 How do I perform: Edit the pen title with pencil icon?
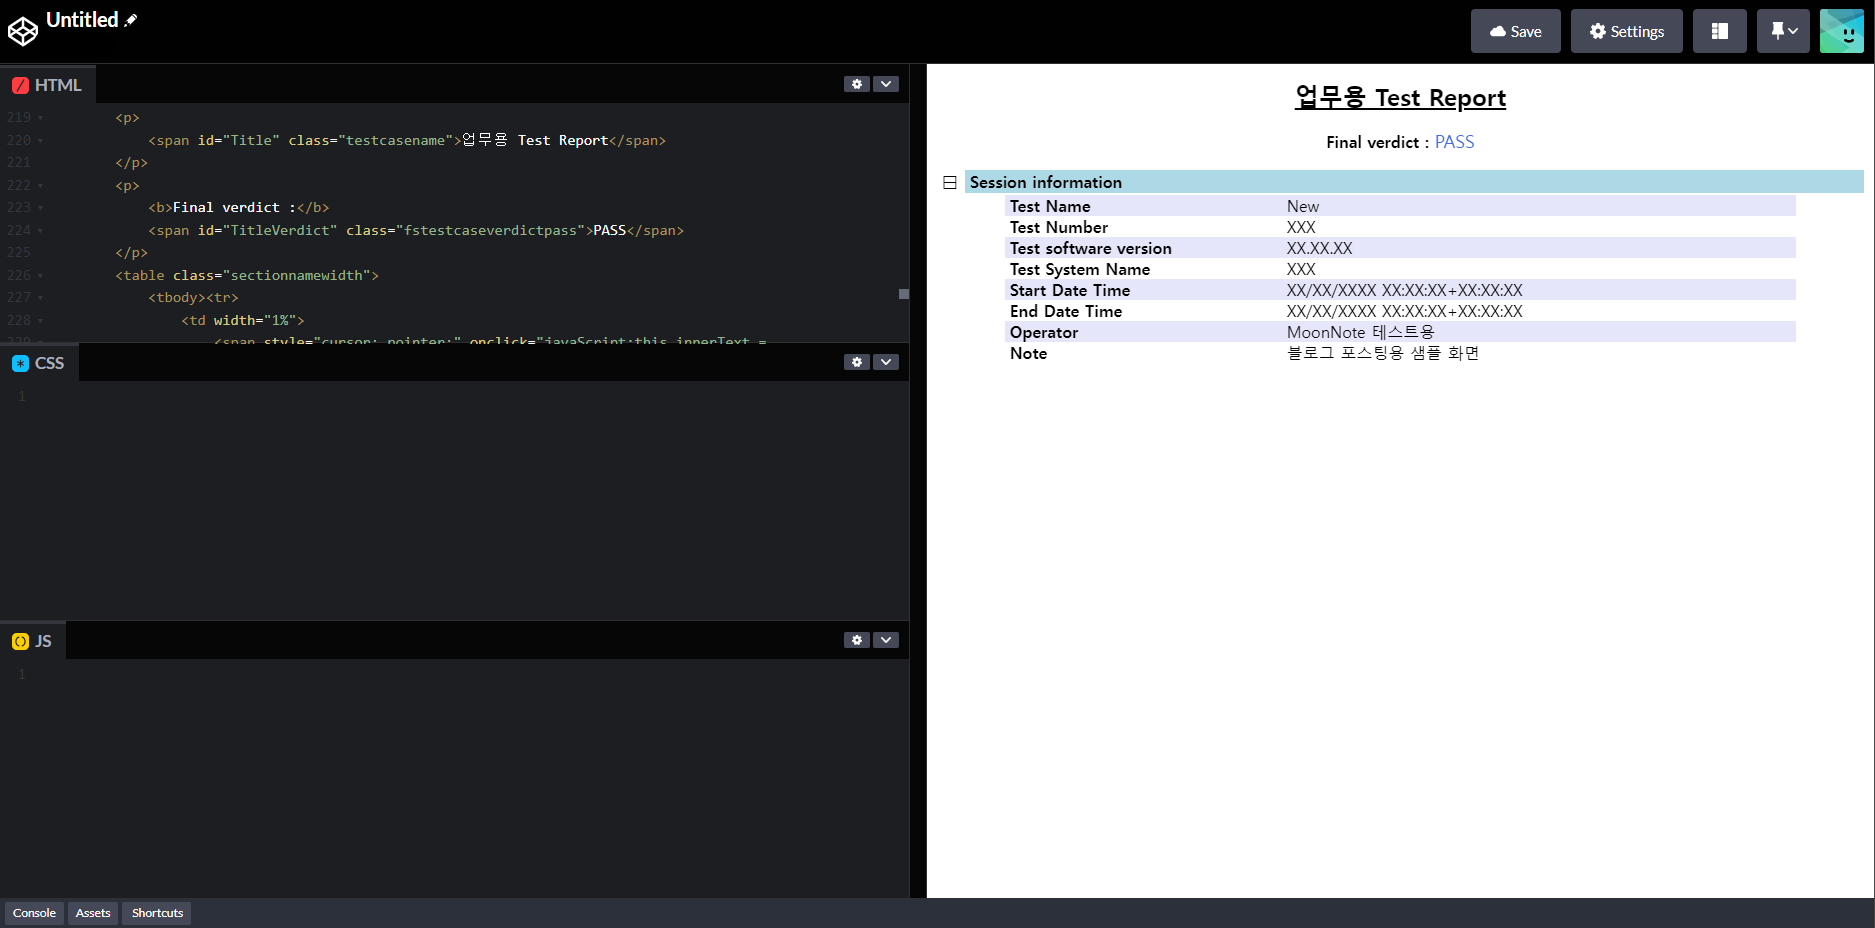[130, 20]
